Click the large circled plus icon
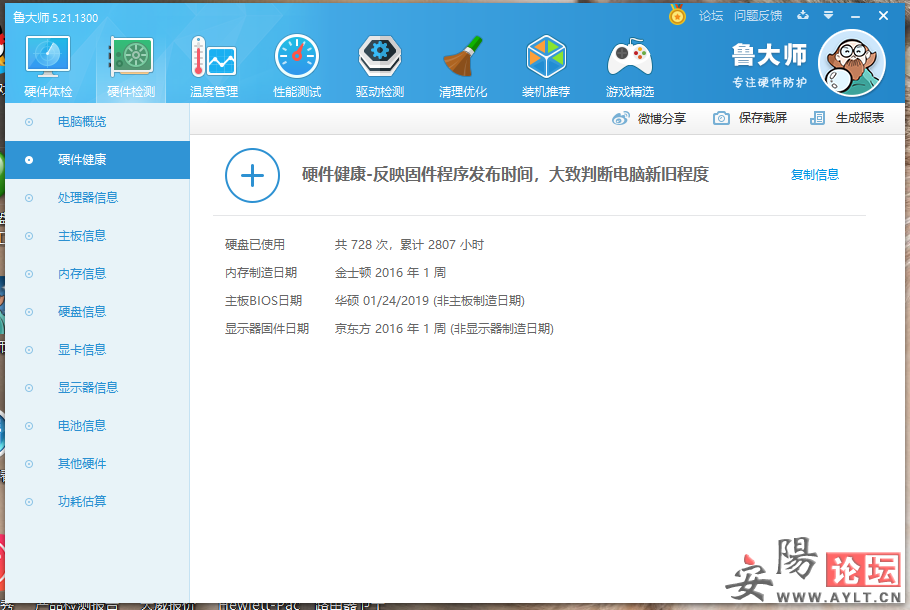 tap(252, 175)
